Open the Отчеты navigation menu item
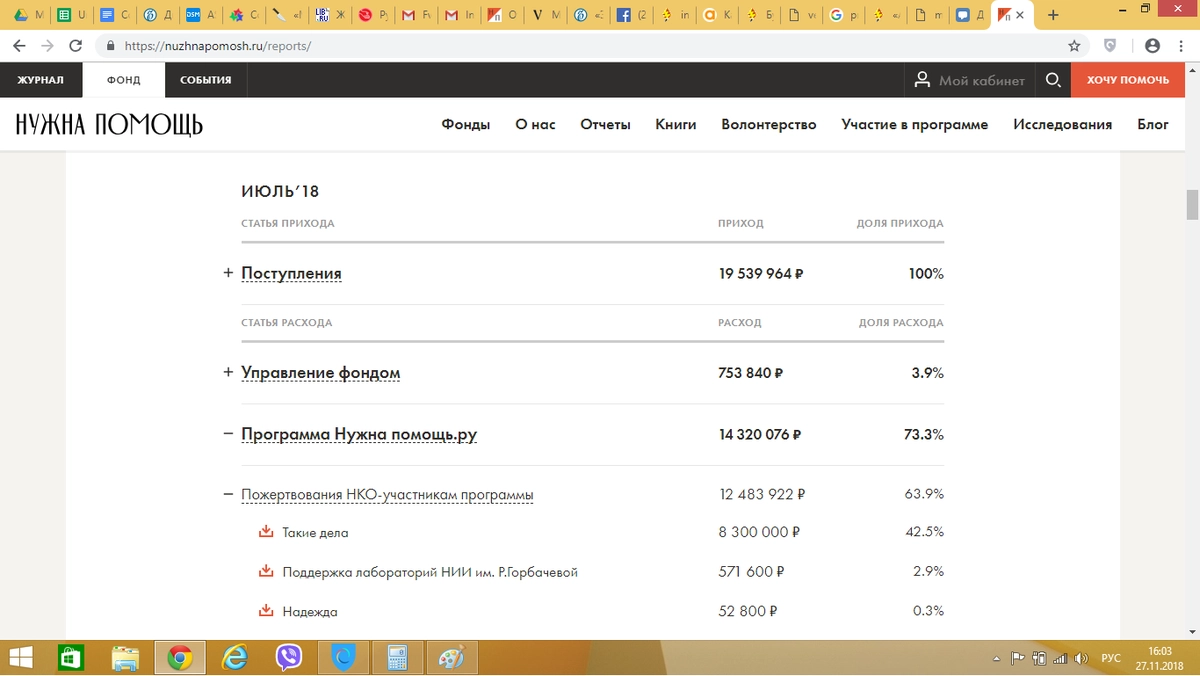Viewport: 1200px width, 676px height. coord(605,124)
